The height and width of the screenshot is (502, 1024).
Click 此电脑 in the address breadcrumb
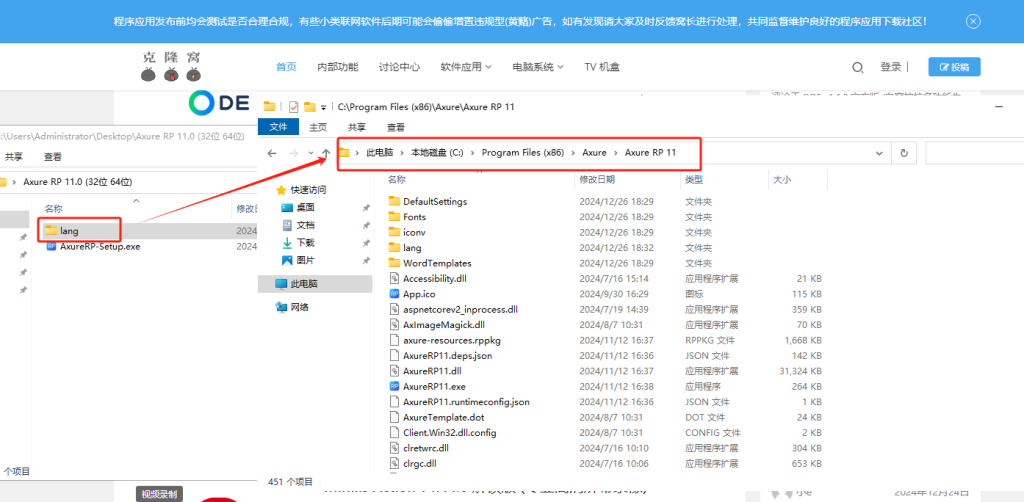[x=379, y=153]
